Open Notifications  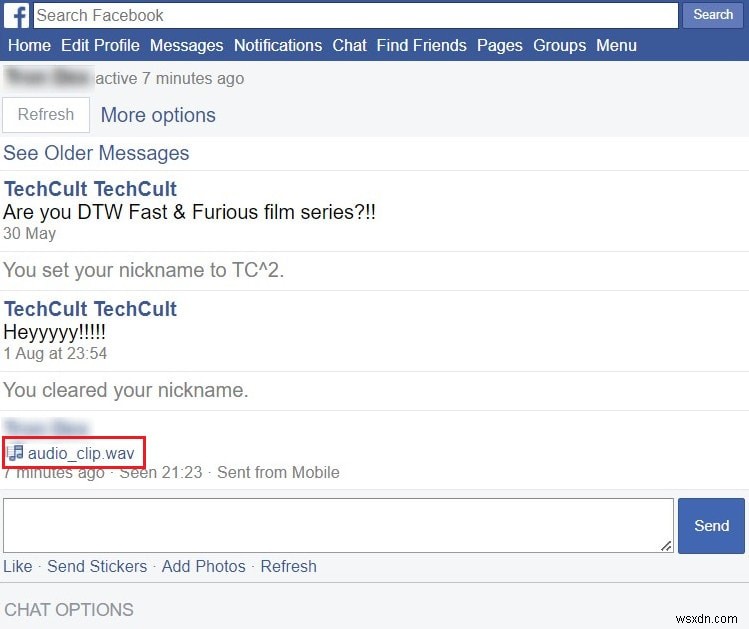(x=278, y=45)
